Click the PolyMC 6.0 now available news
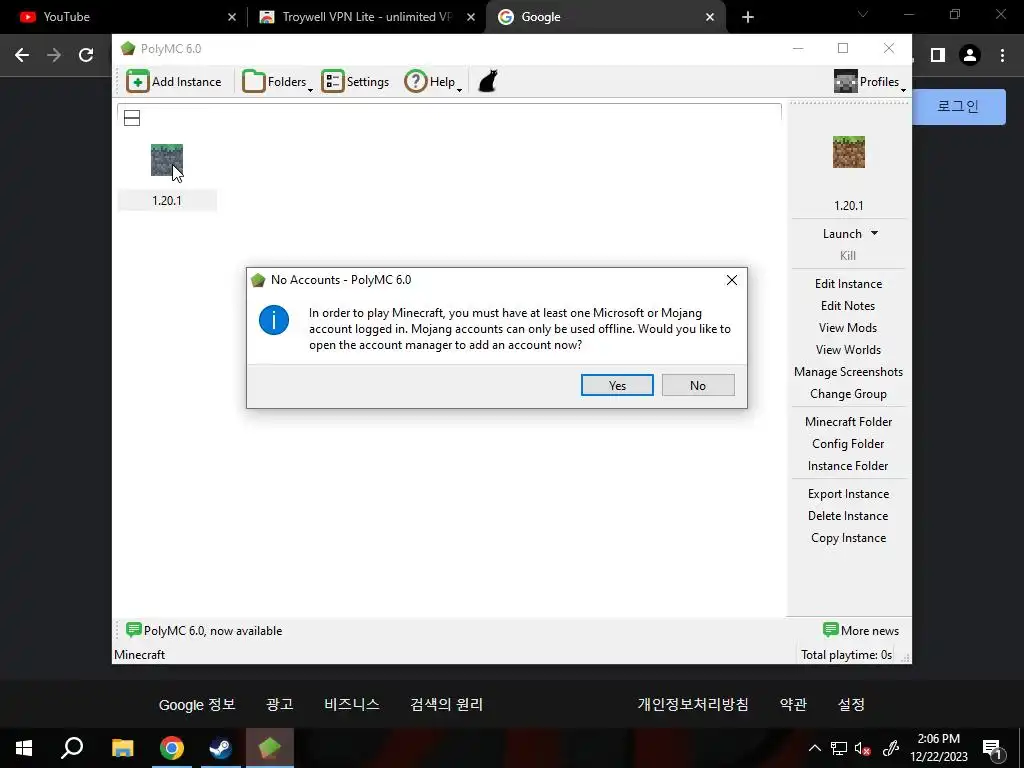This screenshot has width=1024, height=768. [204, 631]
